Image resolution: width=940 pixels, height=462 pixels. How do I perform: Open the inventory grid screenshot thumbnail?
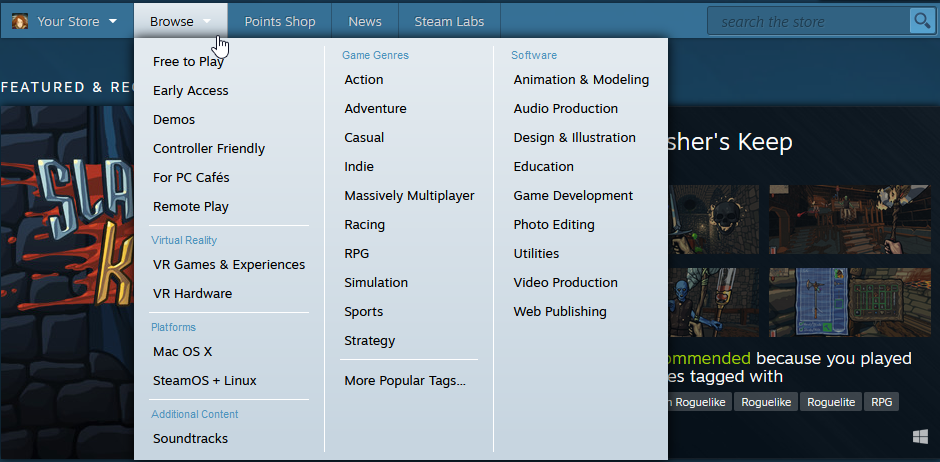tap(849, 302)
